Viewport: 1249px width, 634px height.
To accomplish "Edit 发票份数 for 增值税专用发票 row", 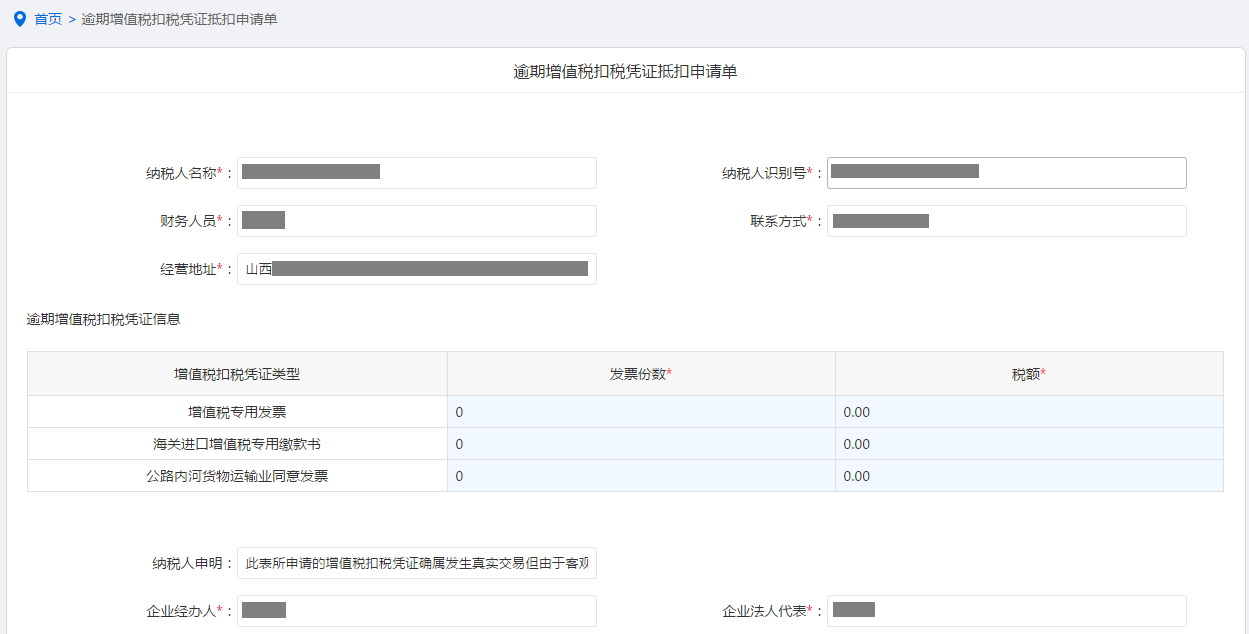I will click(x=641, y=412).
